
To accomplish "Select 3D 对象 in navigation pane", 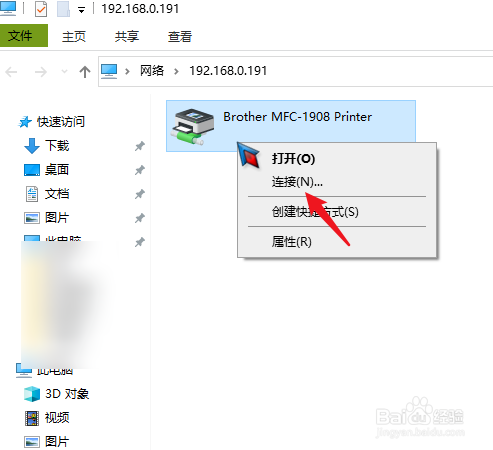I will (67, 394).
